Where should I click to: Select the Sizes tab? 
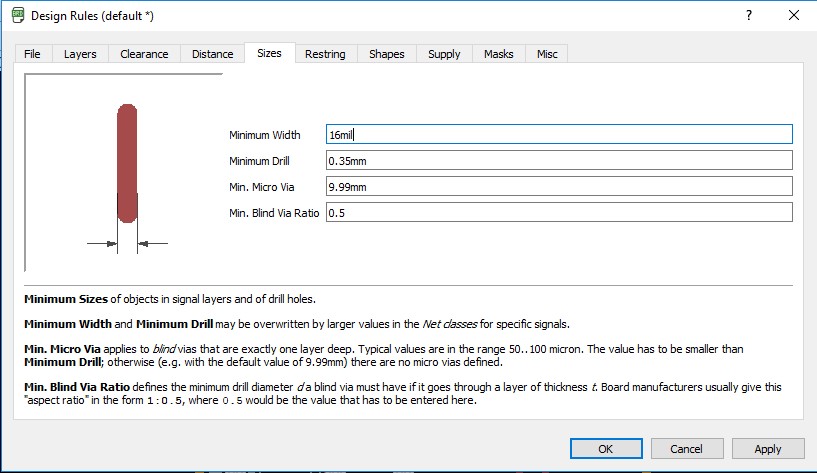[x=269, y=53]
